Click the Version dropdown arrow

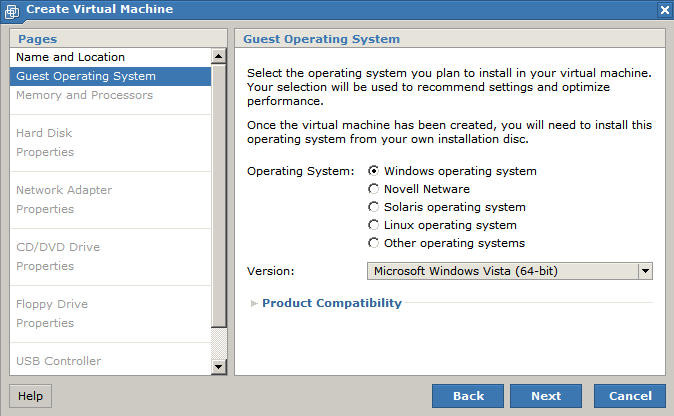[x=645, y=271]
